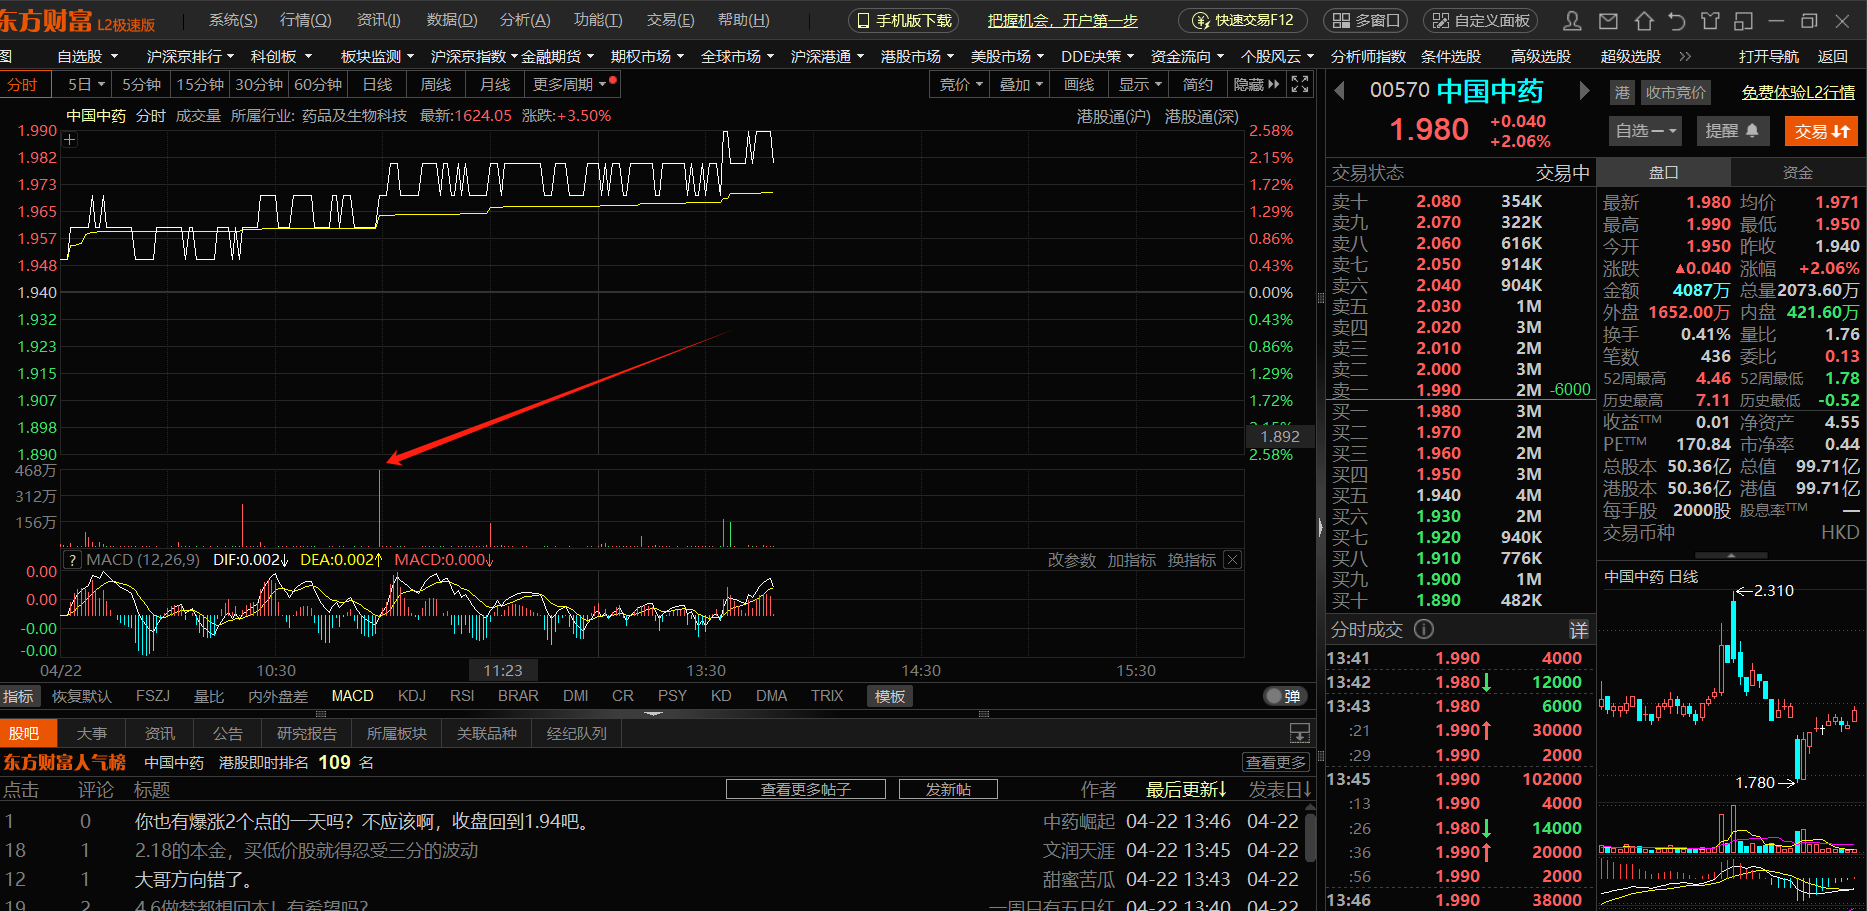Viewport: 1867px width, 911px height.
Task: Go to the home page icon
Action: 1644,20
